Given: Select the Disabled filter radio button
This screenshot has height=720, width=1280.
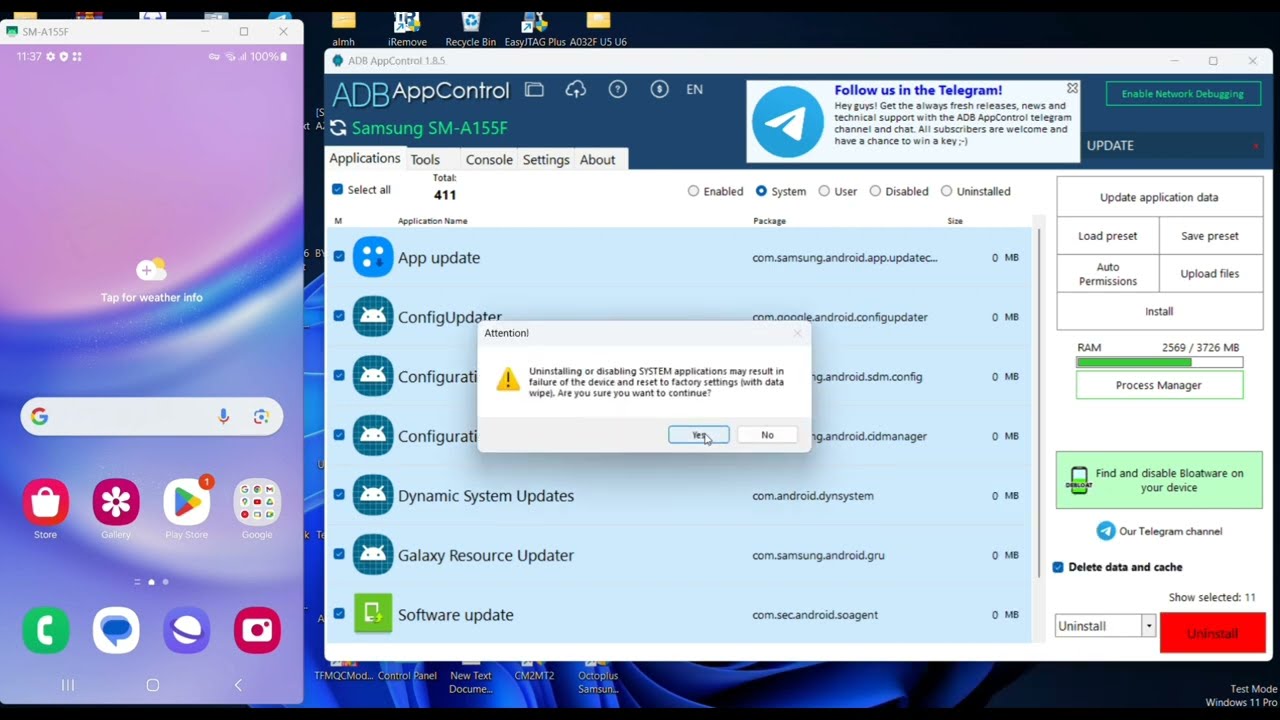Looking at the screenshot, I should point(875,191).
